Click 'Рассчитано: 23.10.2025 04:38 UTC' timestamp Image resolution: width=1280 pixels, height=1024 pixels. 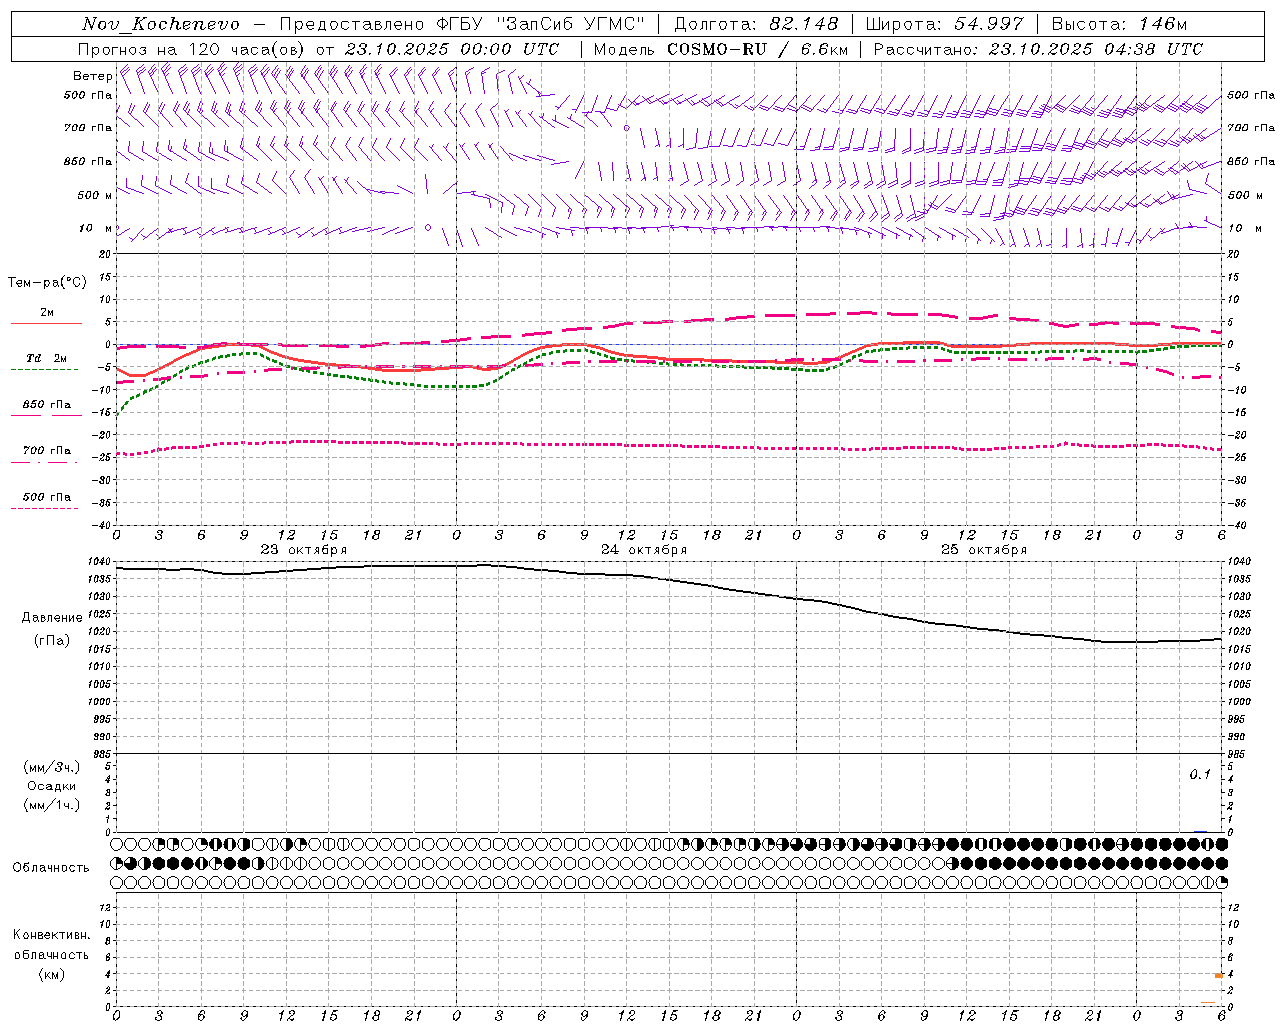[1038, 49]
